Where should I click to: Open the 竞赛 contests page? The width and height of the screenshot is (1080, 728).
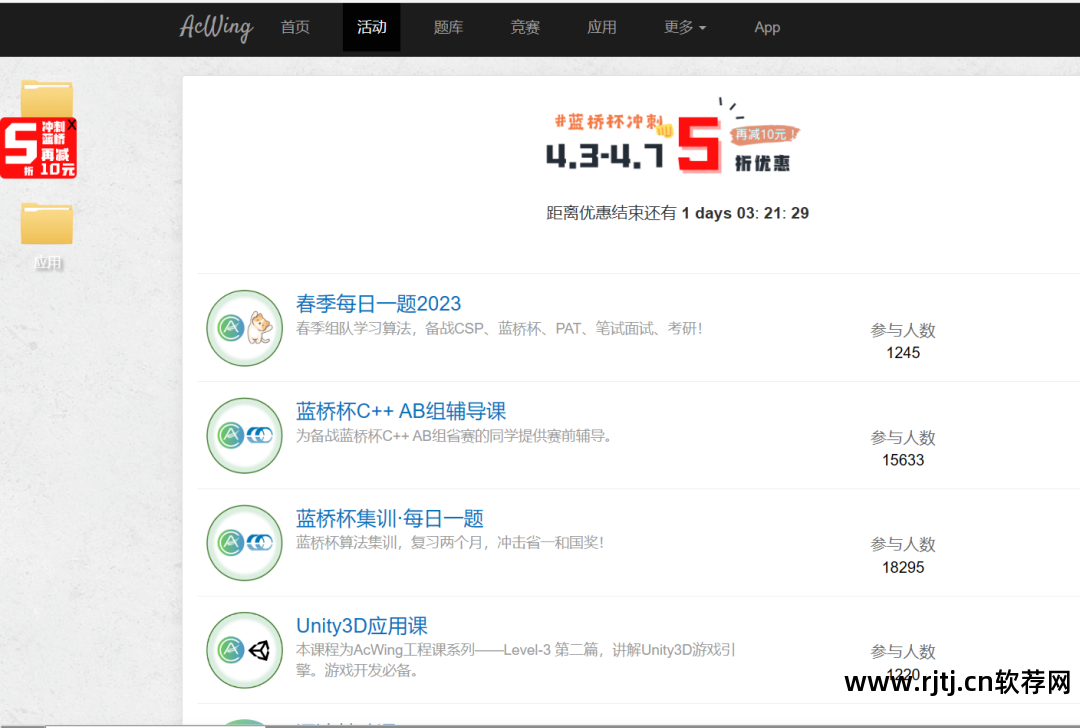click(525, 28)
